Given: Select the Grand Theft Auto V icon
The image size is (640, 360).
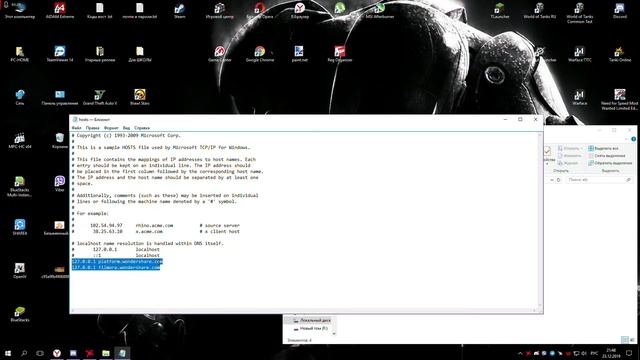Looking at the screenshot, I should point(100,97).
